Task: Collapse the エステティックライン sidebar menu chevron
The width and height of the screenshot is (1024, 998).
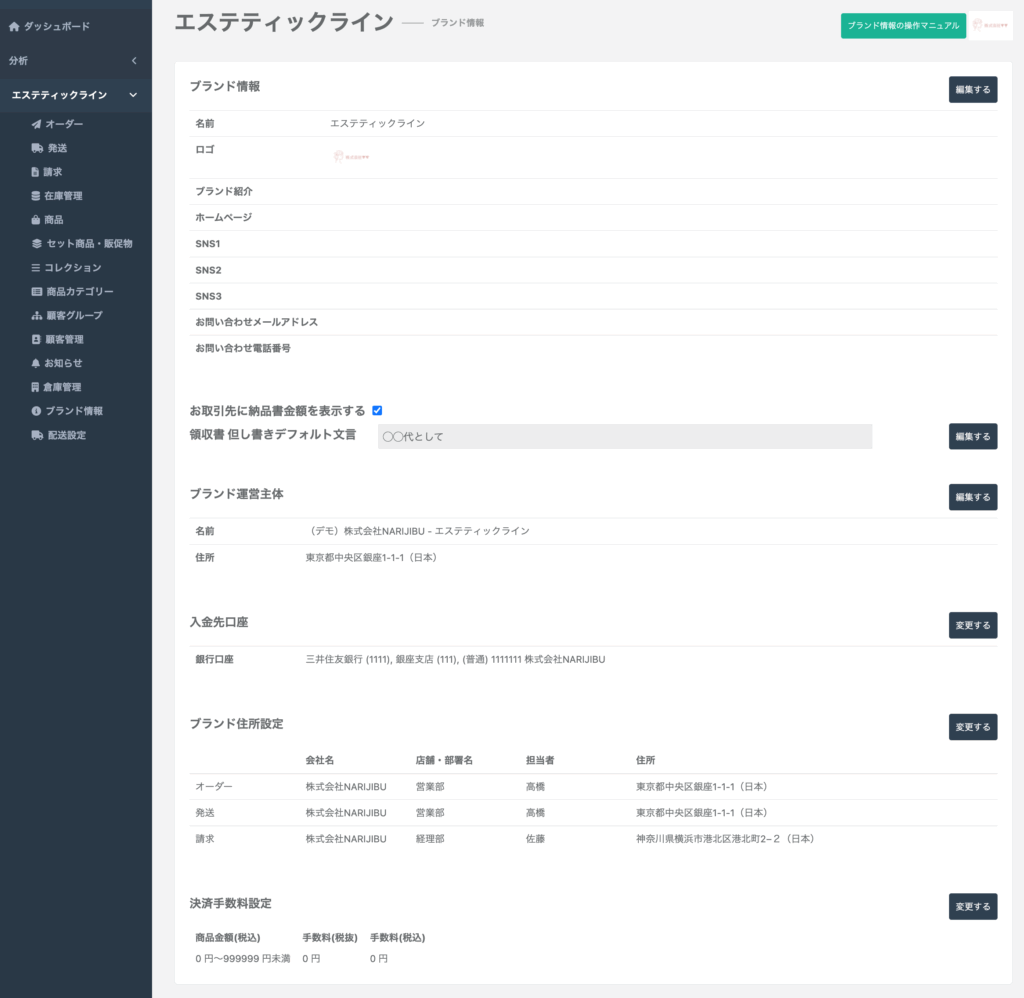Action: [133, 95]
